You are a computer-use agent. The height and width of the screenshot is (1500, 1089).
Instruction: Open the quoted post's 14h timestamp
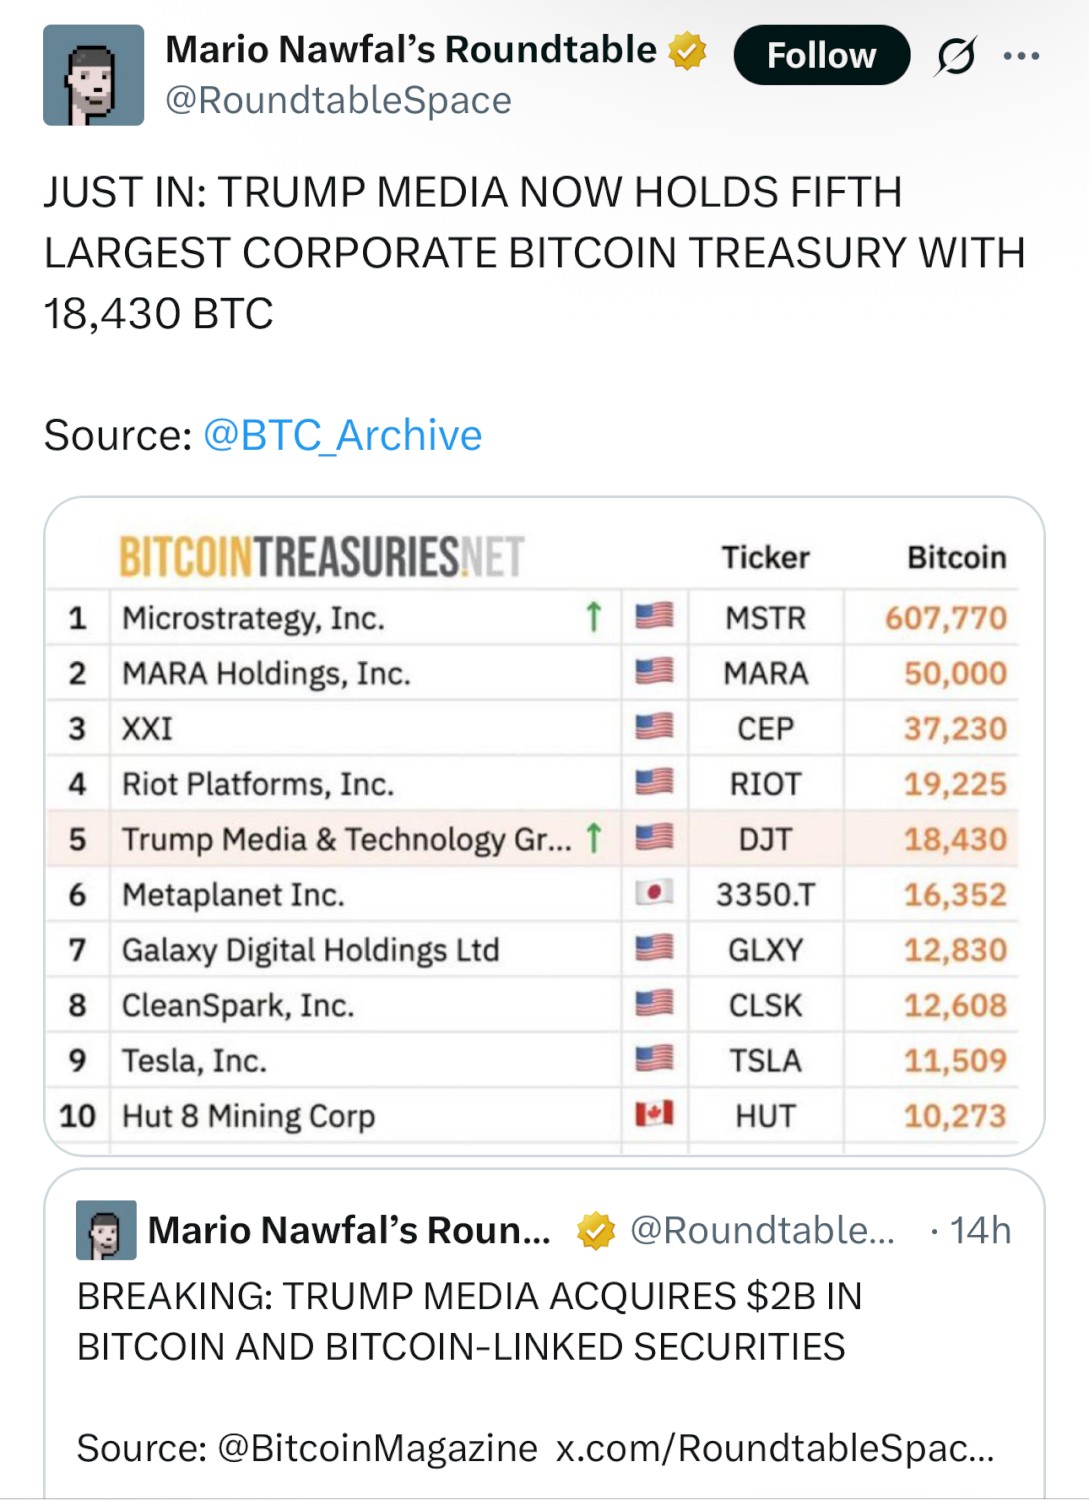click(979, 1230)
